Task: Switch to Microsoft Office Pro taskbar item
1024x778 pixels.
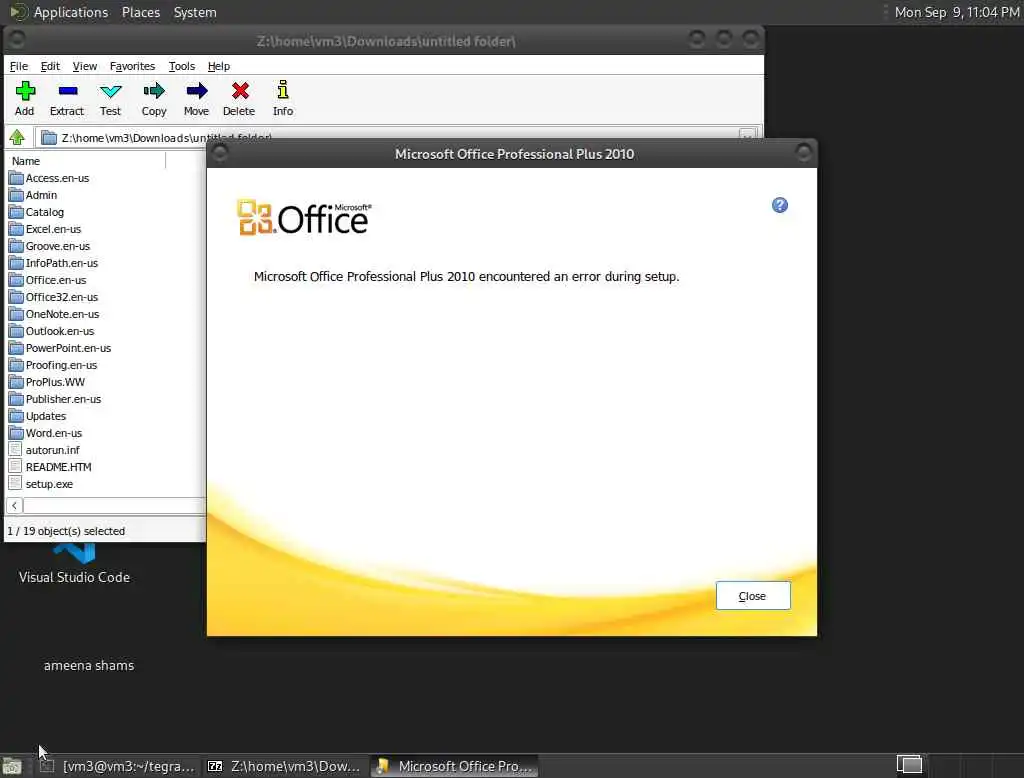Action: [x=455, y=766]
